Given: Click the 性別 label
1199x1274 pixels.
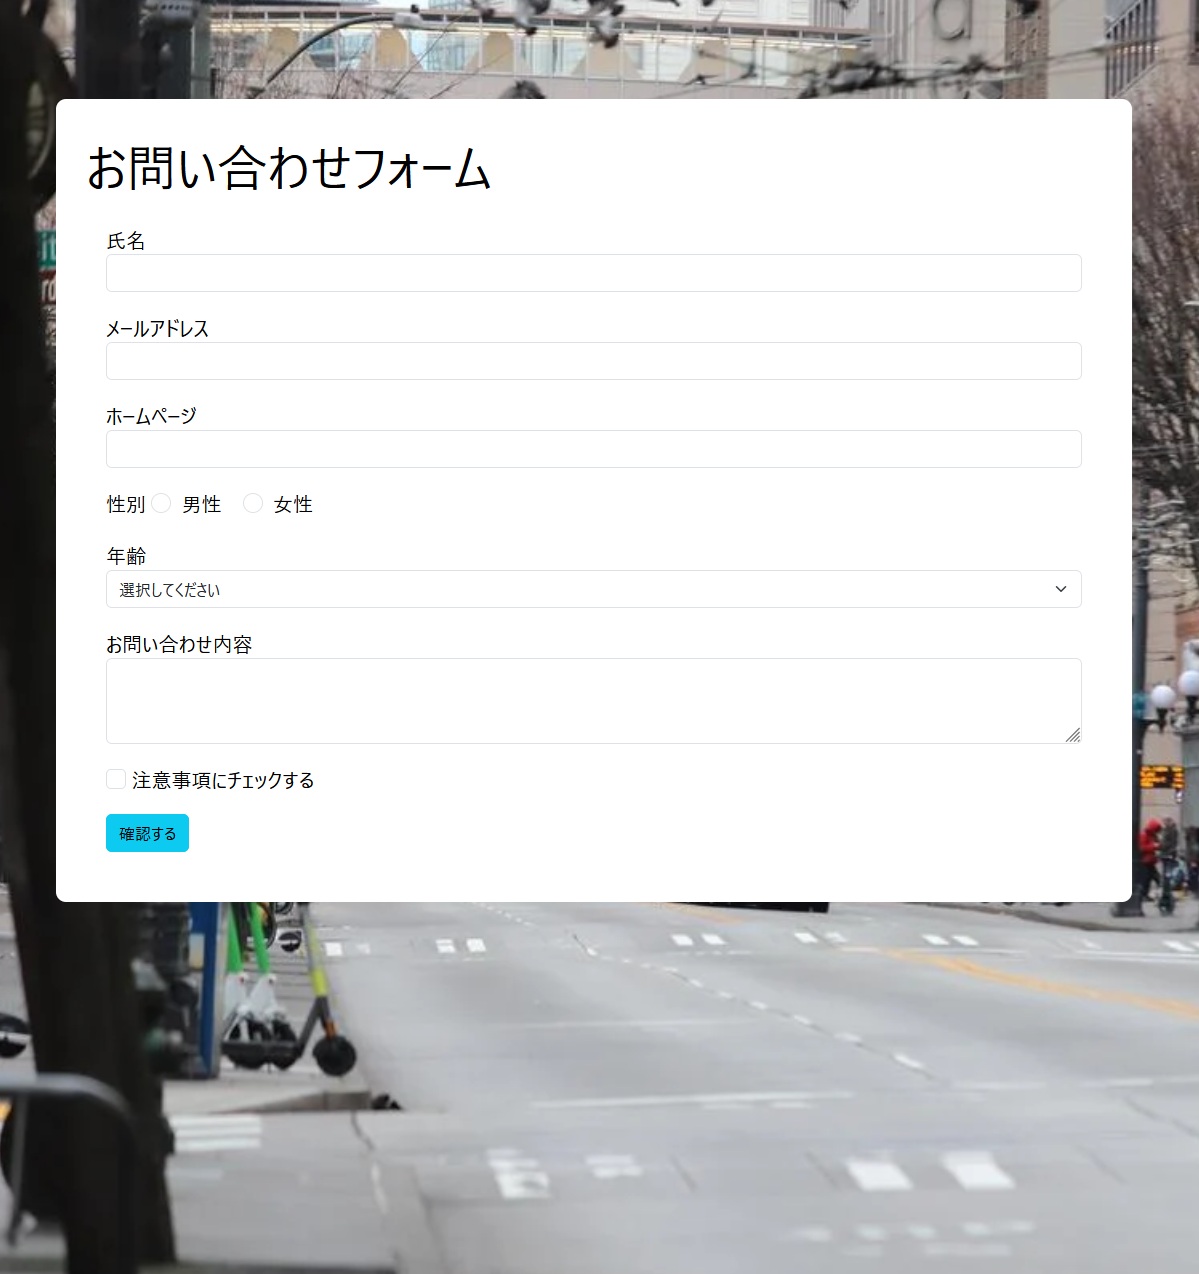Looking at the screenshot, I should point(125,504).
